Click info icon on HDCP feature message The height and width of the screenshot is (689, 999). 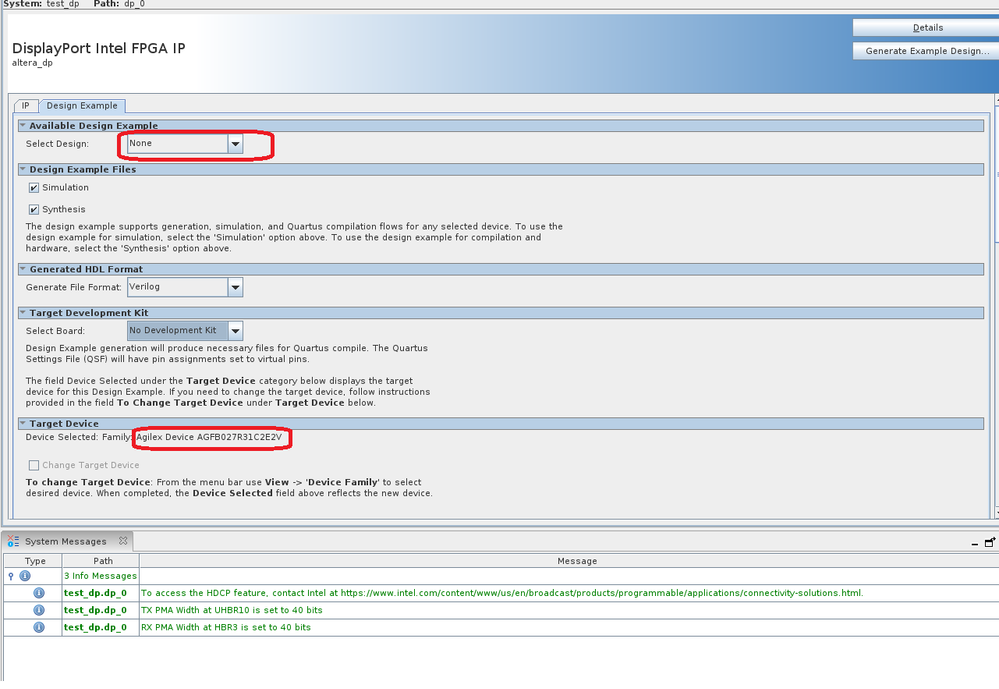tap(39, 593)
